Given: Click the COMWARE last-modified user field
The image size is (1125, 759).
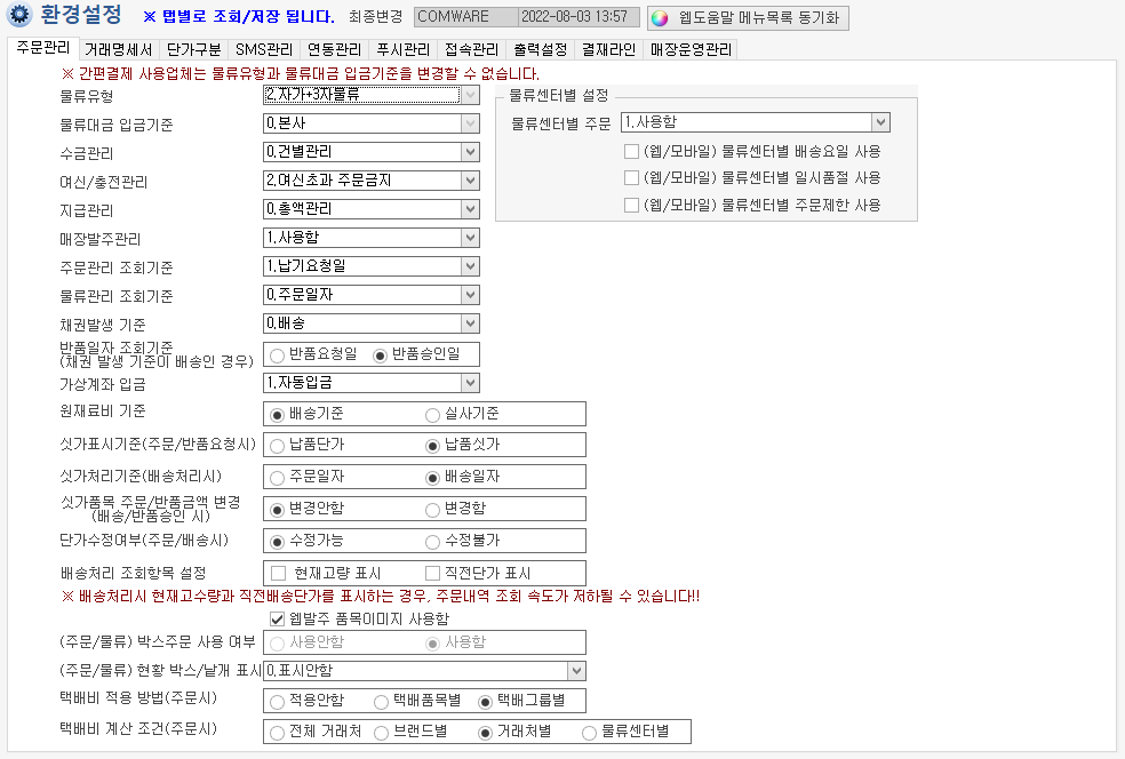Looking at the screenshot, I should click(x=466, y=16).
